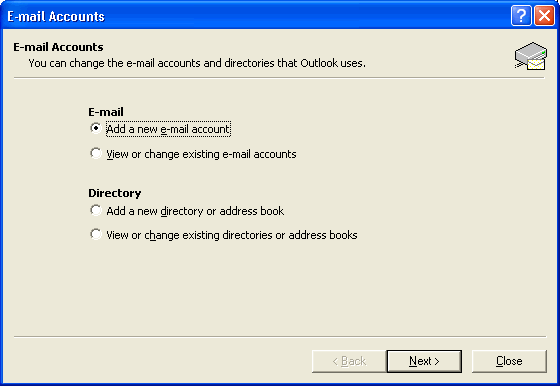The height and width of the screenshot is (386, 560).
Task: Click the 'You can change the e-mail accounts' description
Action: (x=197, y=63)
